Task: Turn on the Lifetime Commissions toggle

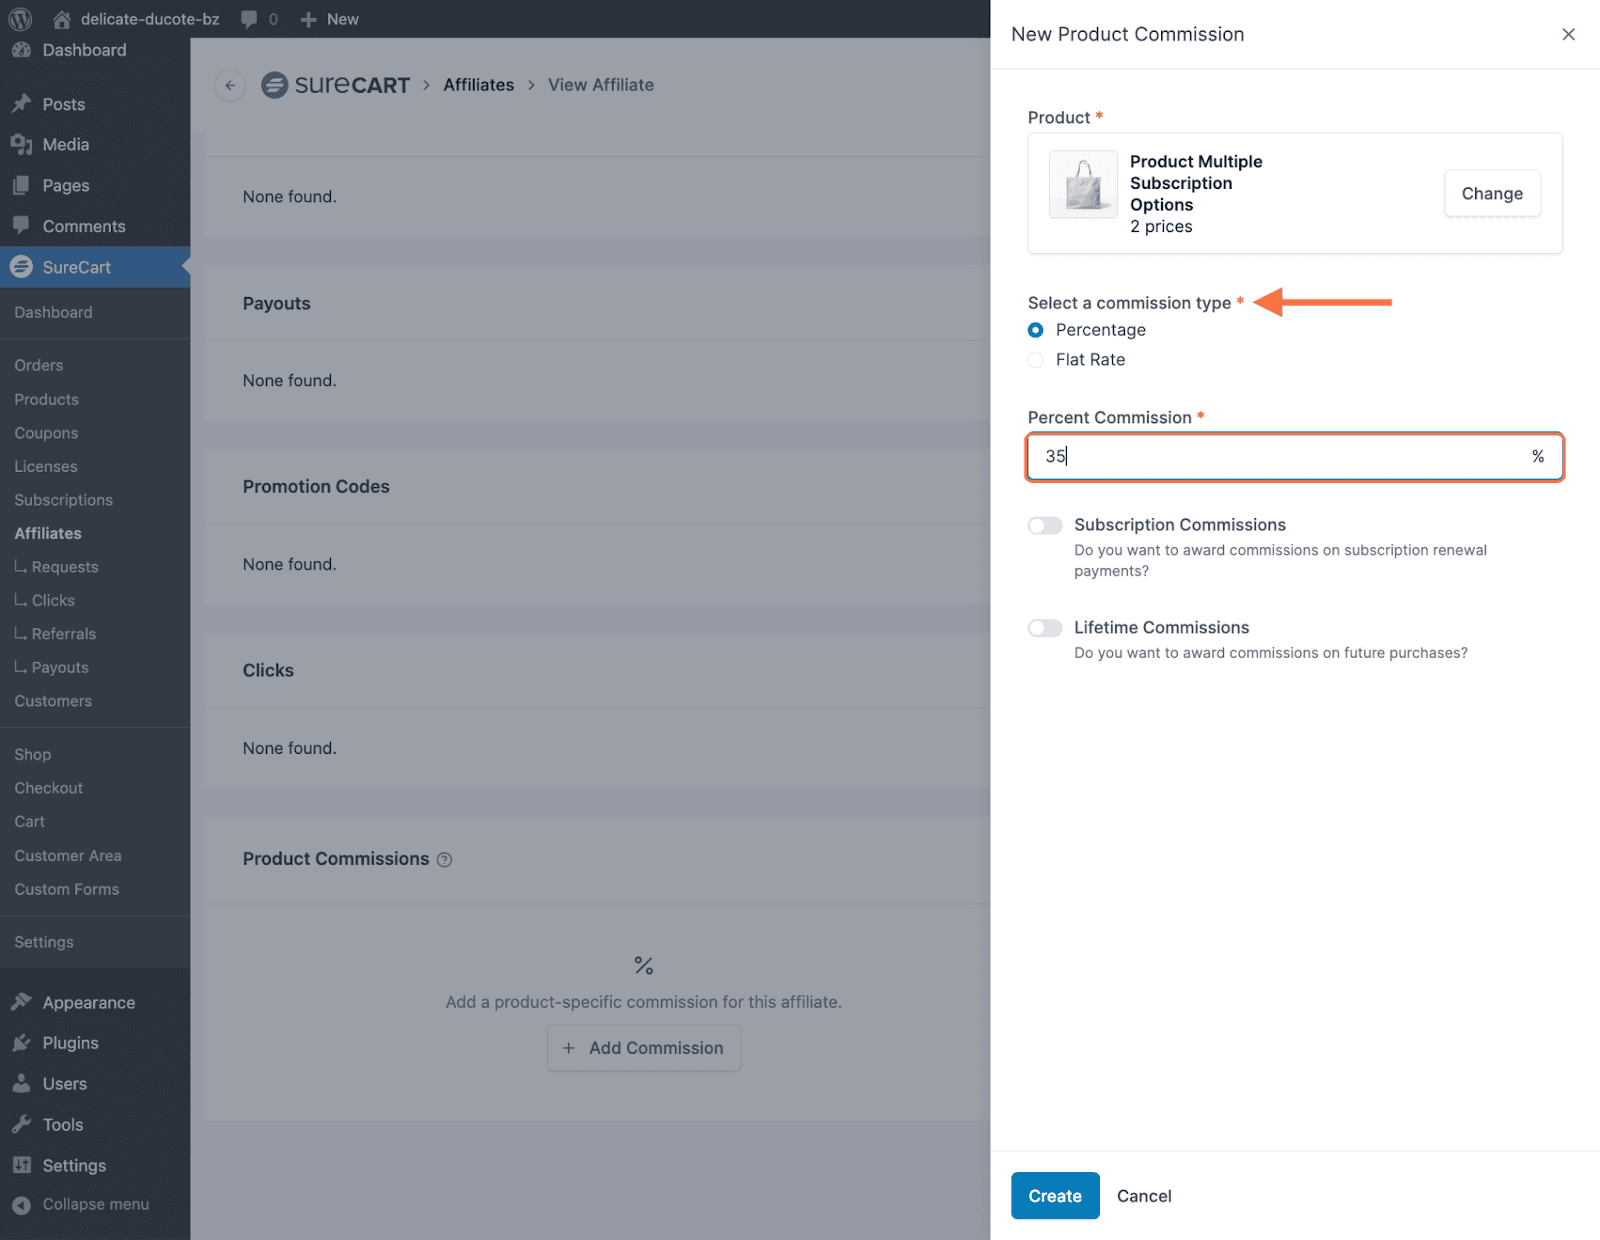Action: pos(1045,628)
